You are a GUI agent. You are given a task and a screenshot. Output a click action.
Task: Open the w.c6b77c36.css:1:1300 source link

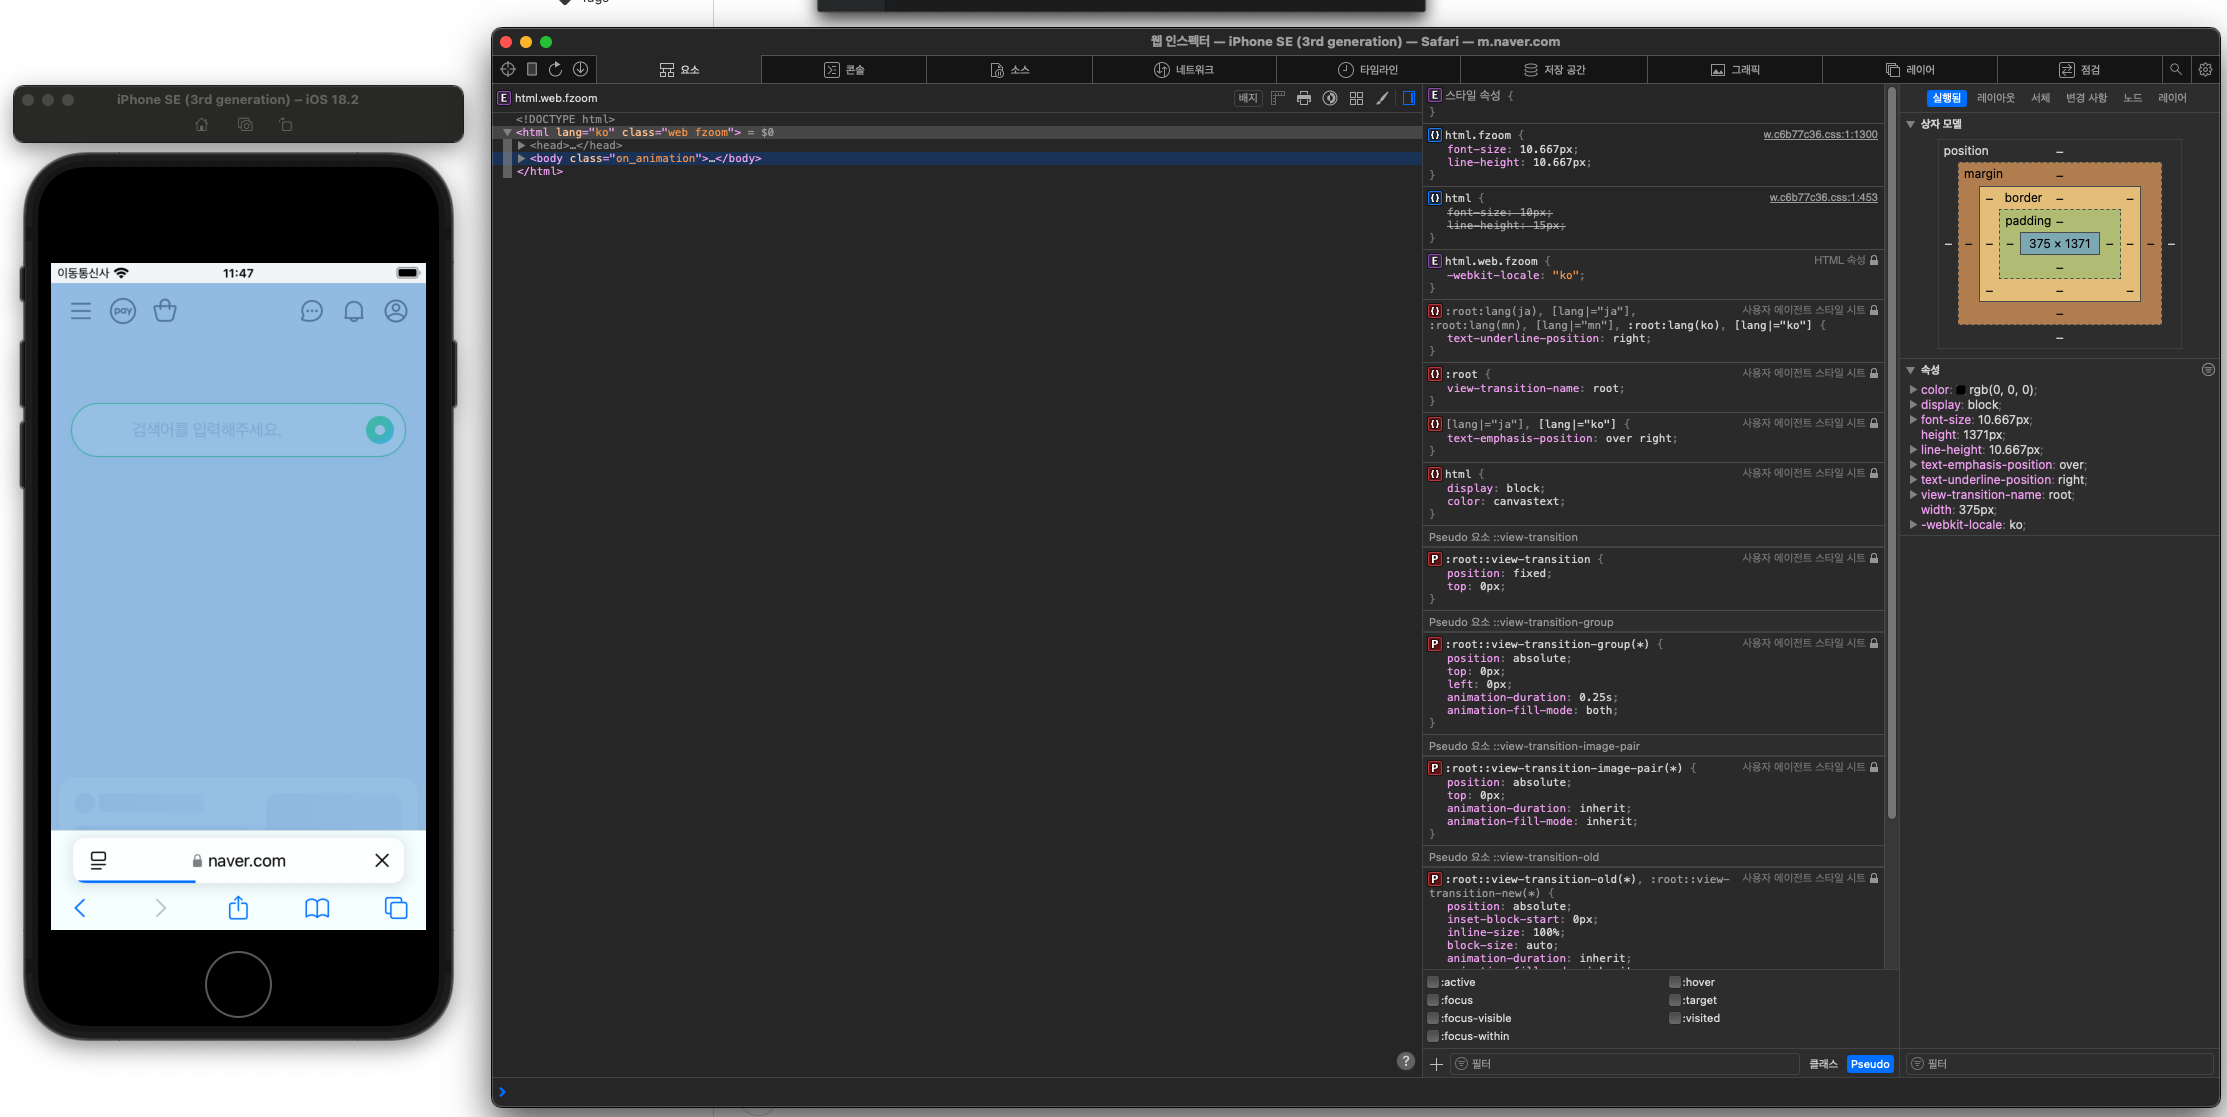[1820, 134]
